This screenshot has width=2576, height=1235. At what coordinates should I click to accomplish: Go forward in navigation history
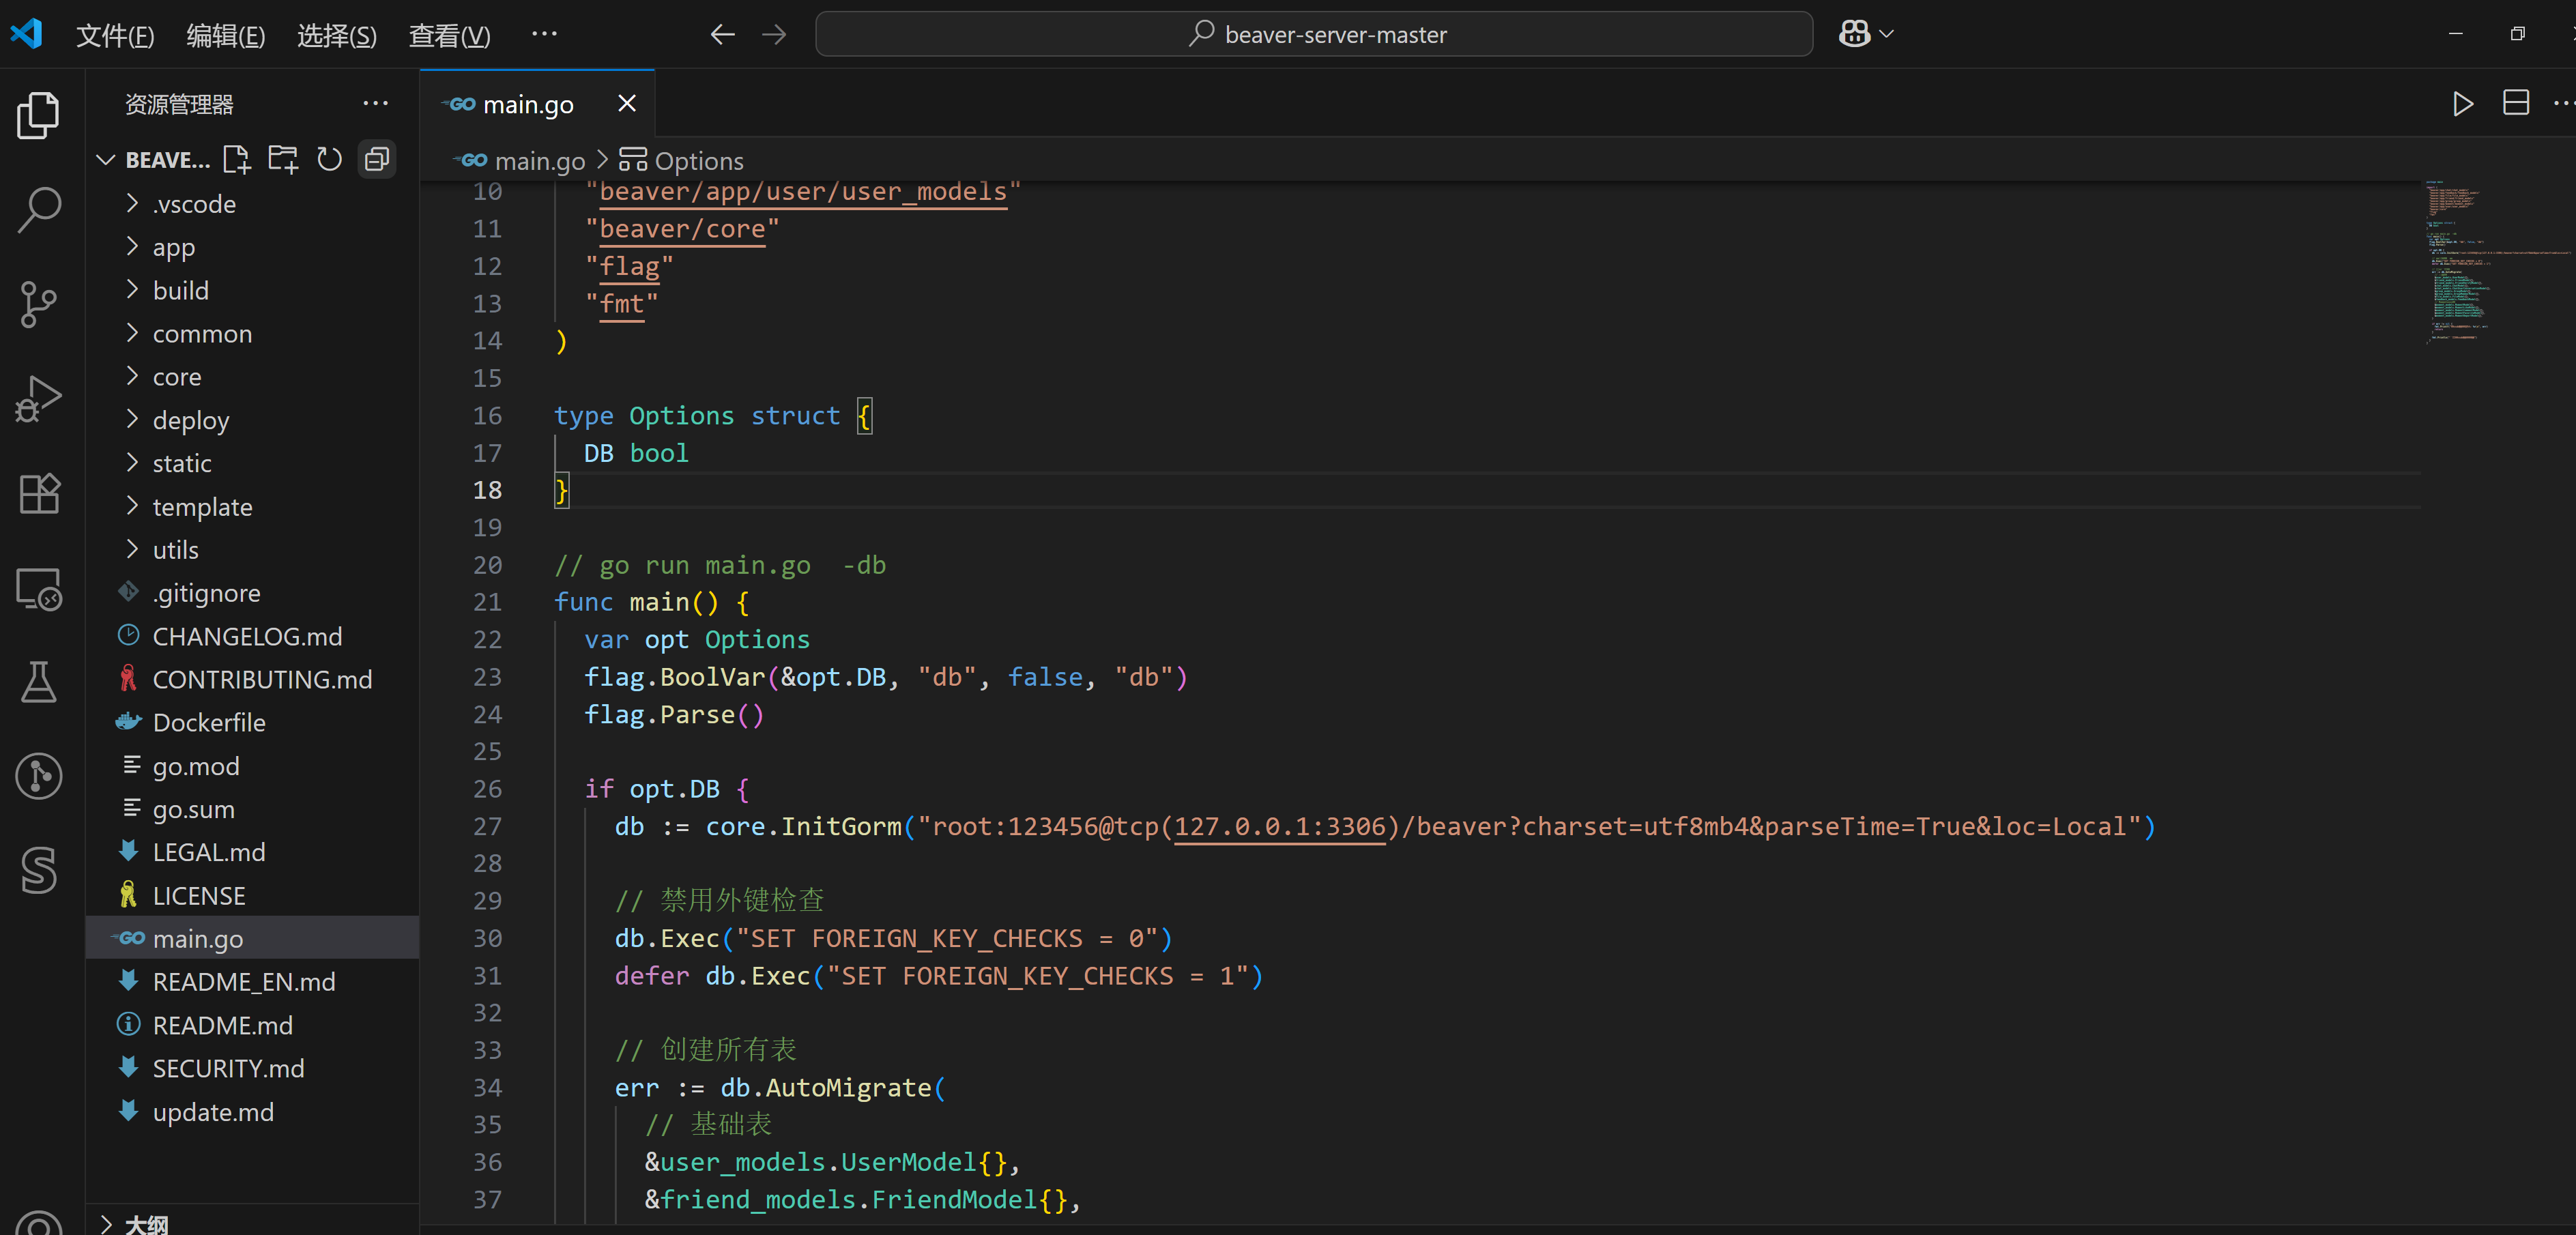pyautogui.click(x=774, y=34)
